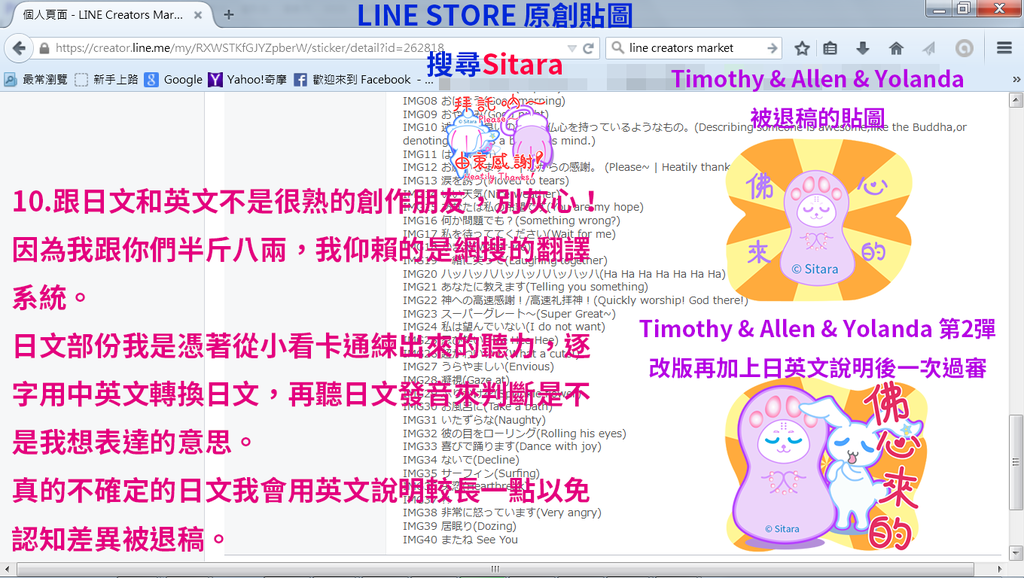Bookmark this page with the star icon
The width and height of the screenshot is (1024, 578).
click(x=802, y=48)
